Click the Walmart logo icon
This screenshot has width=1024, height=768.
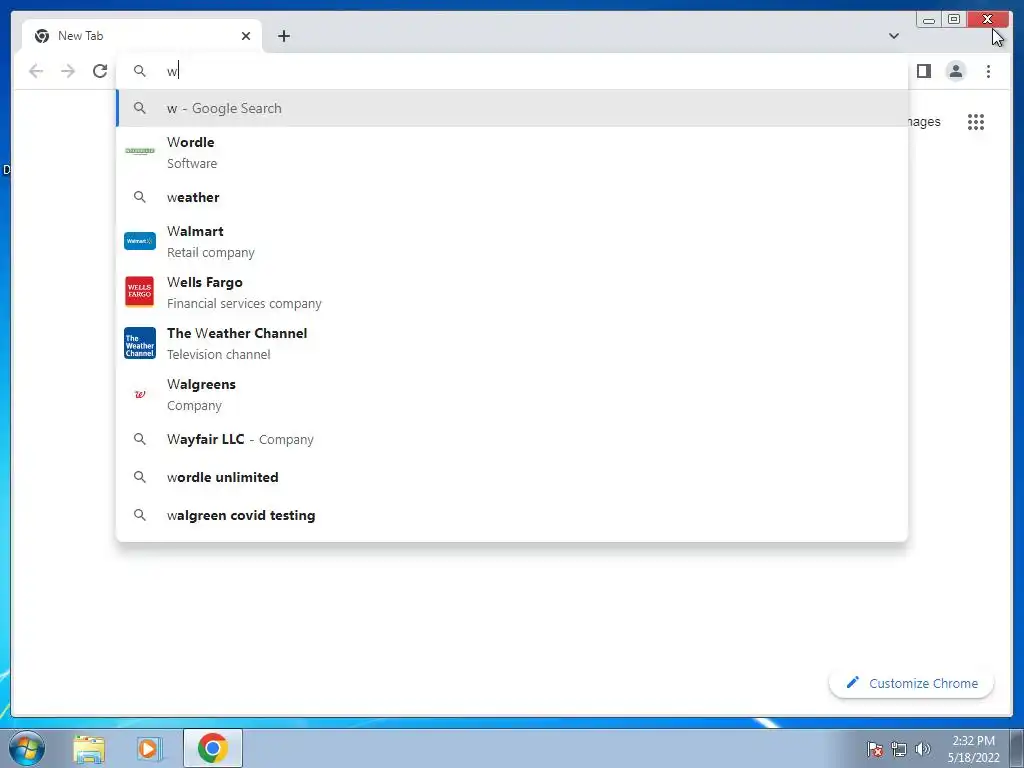[x=140, y=241]
